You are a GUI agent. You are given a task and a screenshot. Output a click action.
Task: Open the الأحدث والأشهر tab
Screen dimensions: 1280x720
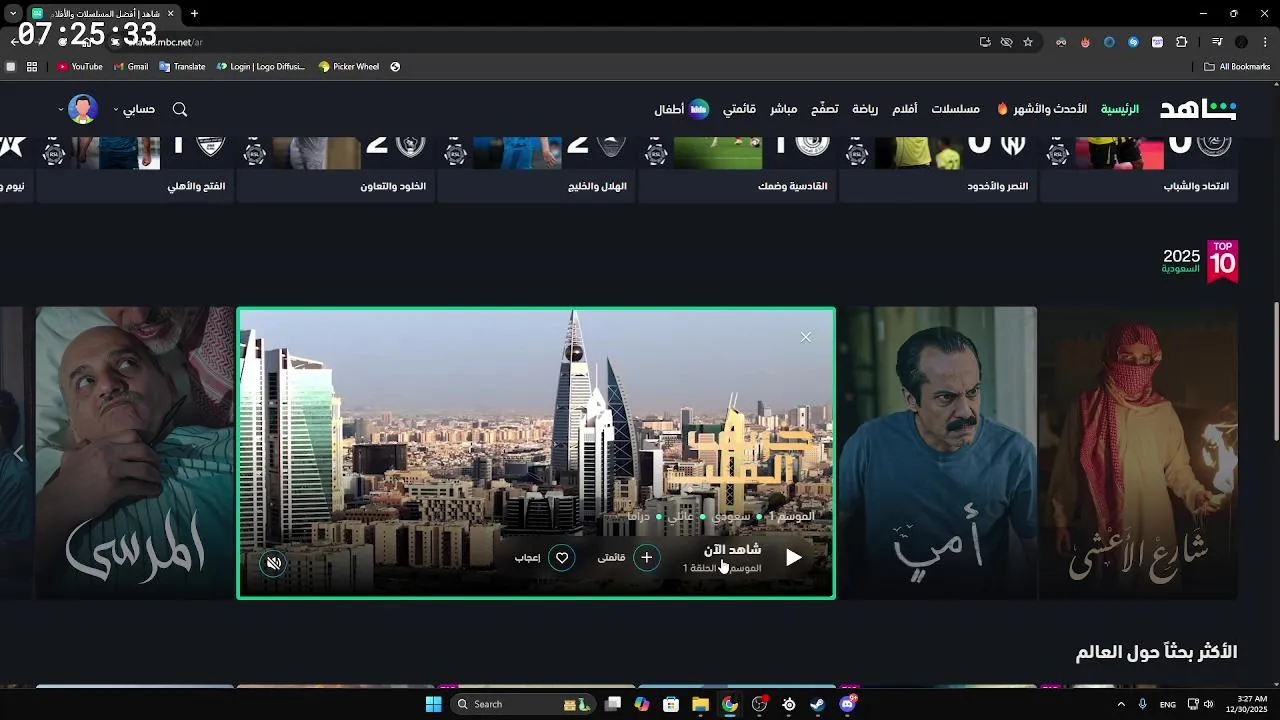[x=1042, y=109]
